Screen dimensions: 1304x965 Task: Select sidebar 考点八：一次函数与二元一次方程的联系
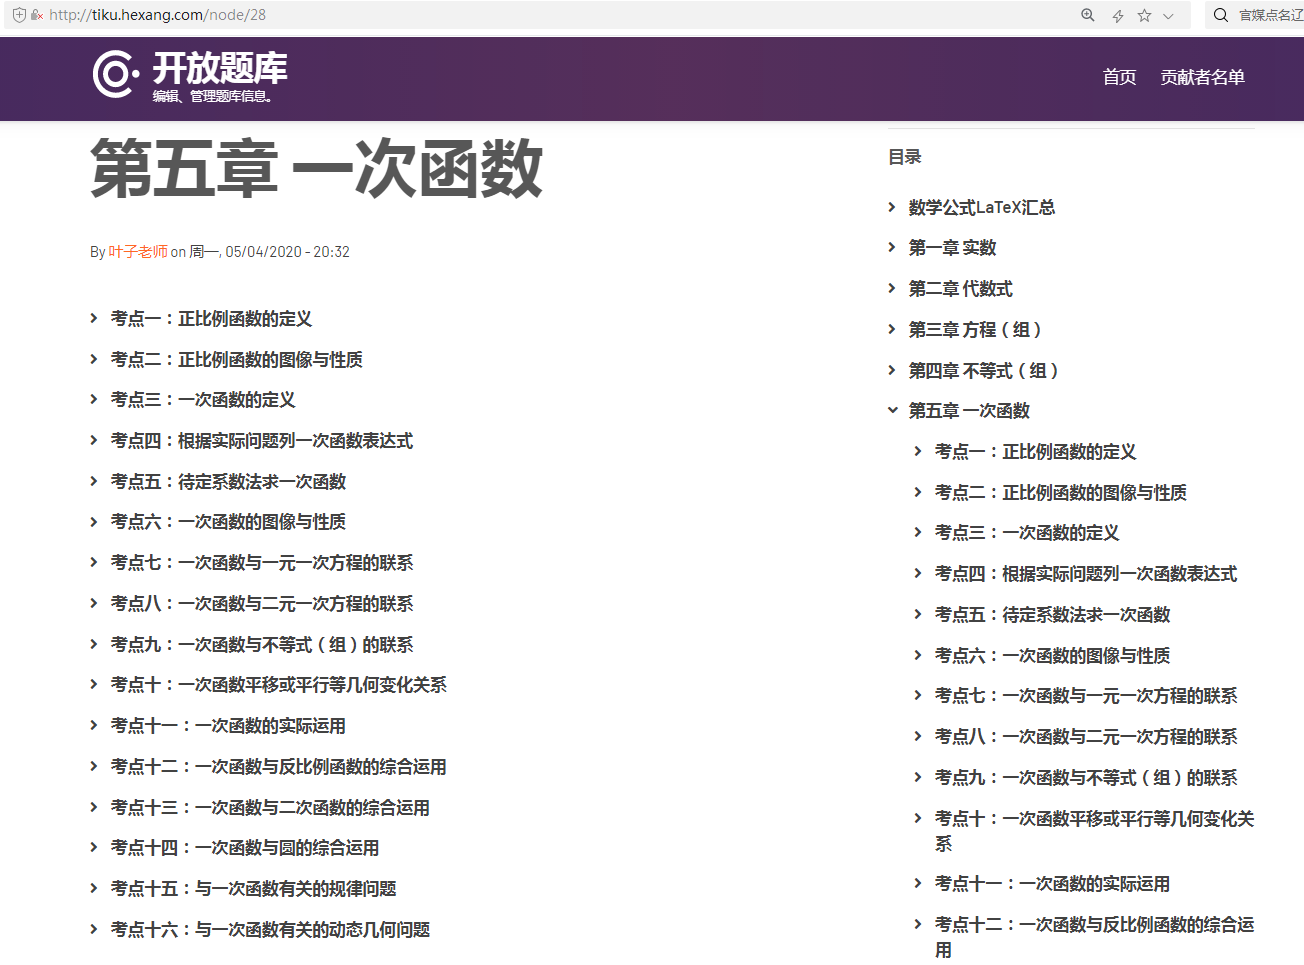point(1086,736)
